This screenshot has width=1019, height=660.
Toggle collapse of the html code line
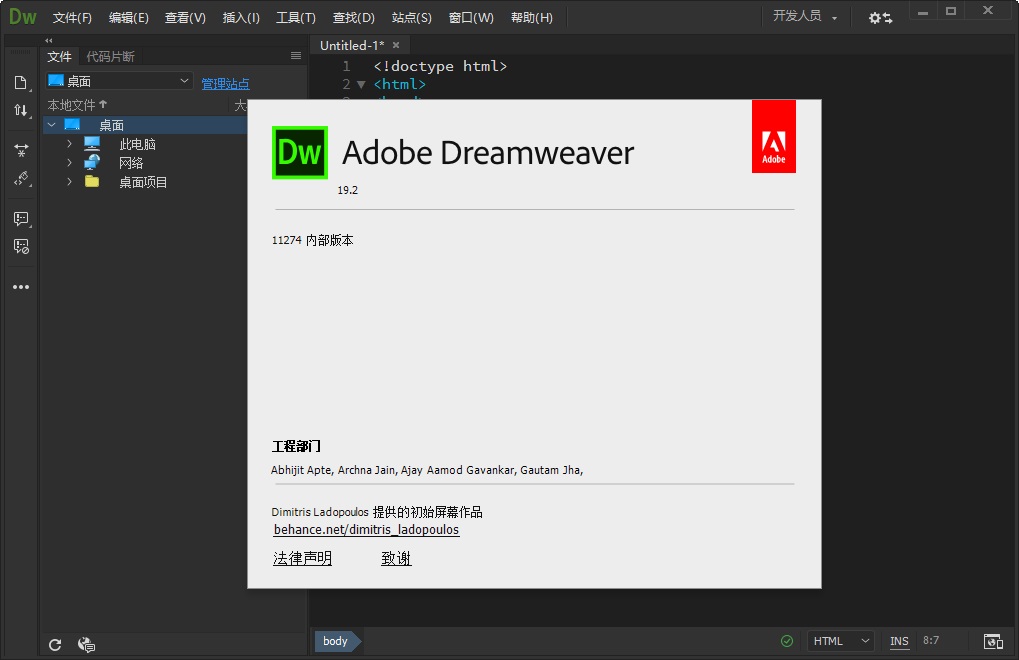(x=360, y=84)
